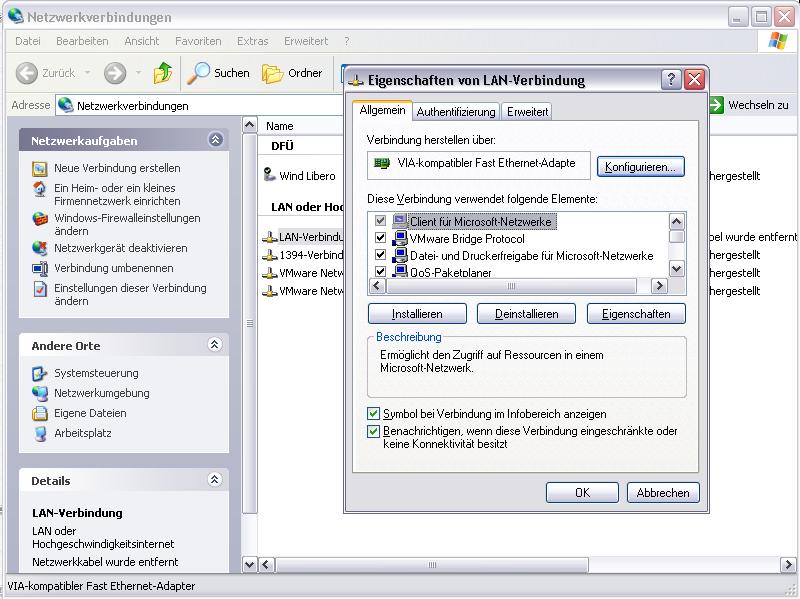Click the Eigene Dateien folder icon

40,413
